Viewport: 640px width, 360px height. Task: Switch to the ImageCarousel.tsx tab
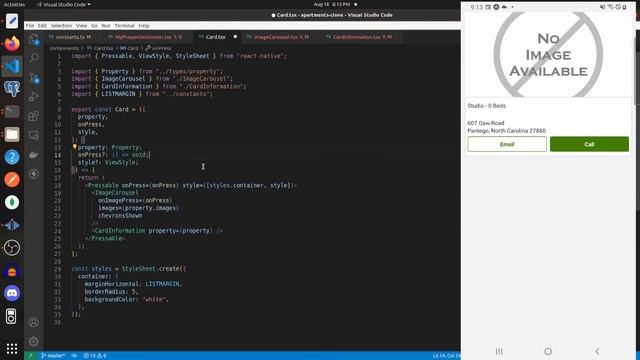coord(280,37)
